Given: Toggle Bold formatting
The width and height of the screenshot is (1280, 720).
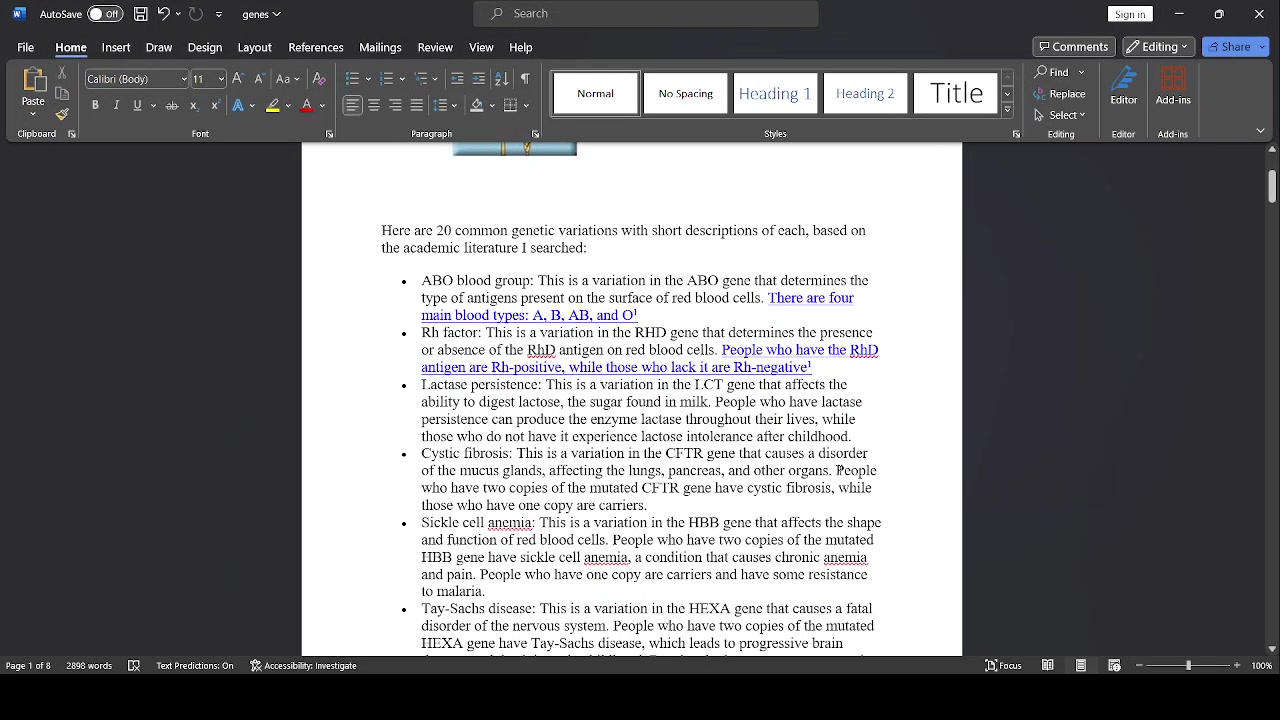Looking at the screenshot, I should coord(95,106).
